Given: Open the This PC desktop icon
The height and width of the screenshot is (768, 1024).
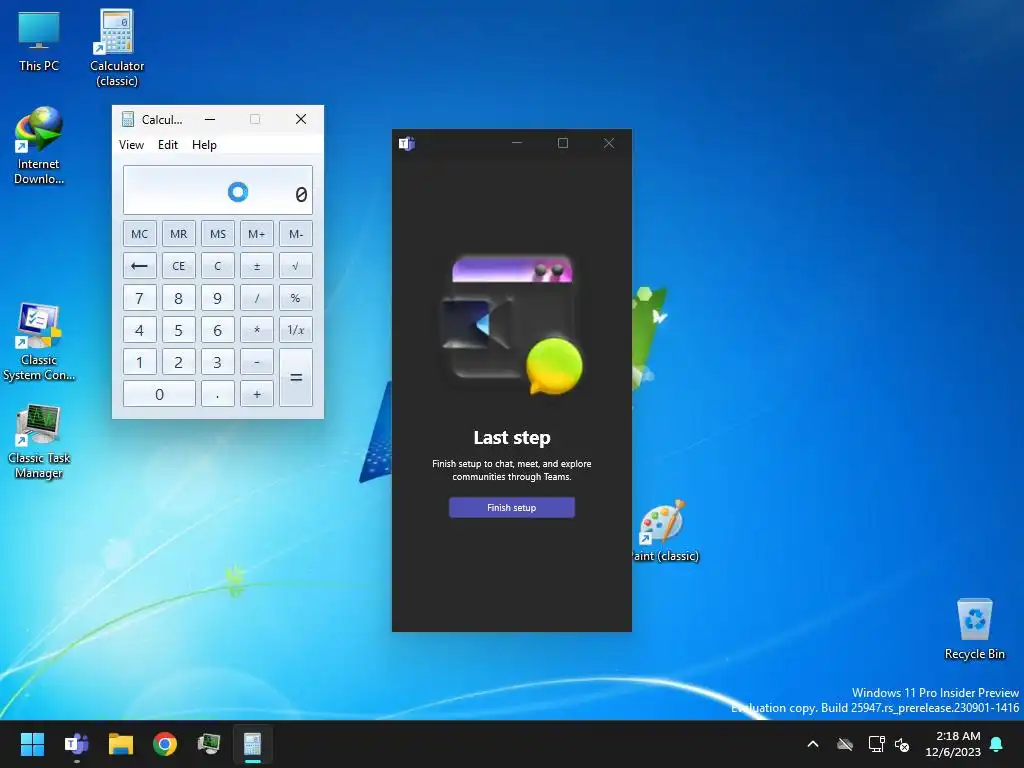Looking at the screenshot, I should click(39, 41).
